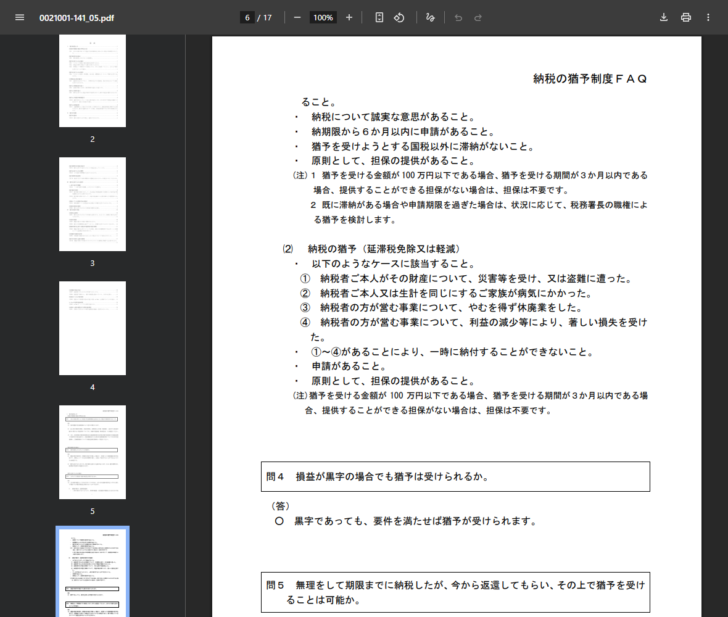Click the zoom in plus button
728x617 pixels.
click(349, 18)
